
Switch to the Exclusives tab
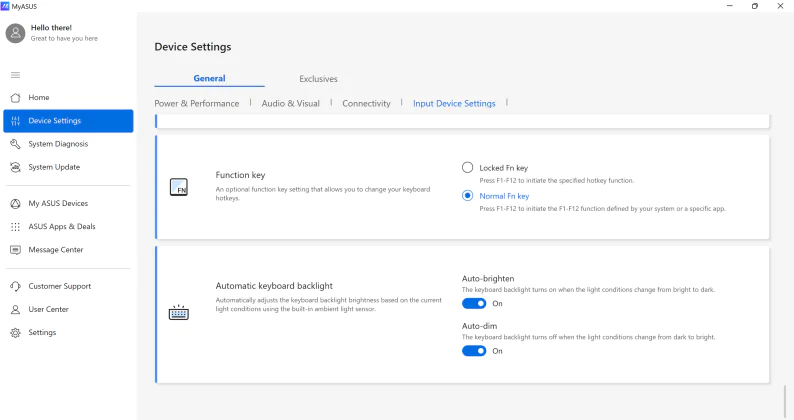(x=318, y=79)
